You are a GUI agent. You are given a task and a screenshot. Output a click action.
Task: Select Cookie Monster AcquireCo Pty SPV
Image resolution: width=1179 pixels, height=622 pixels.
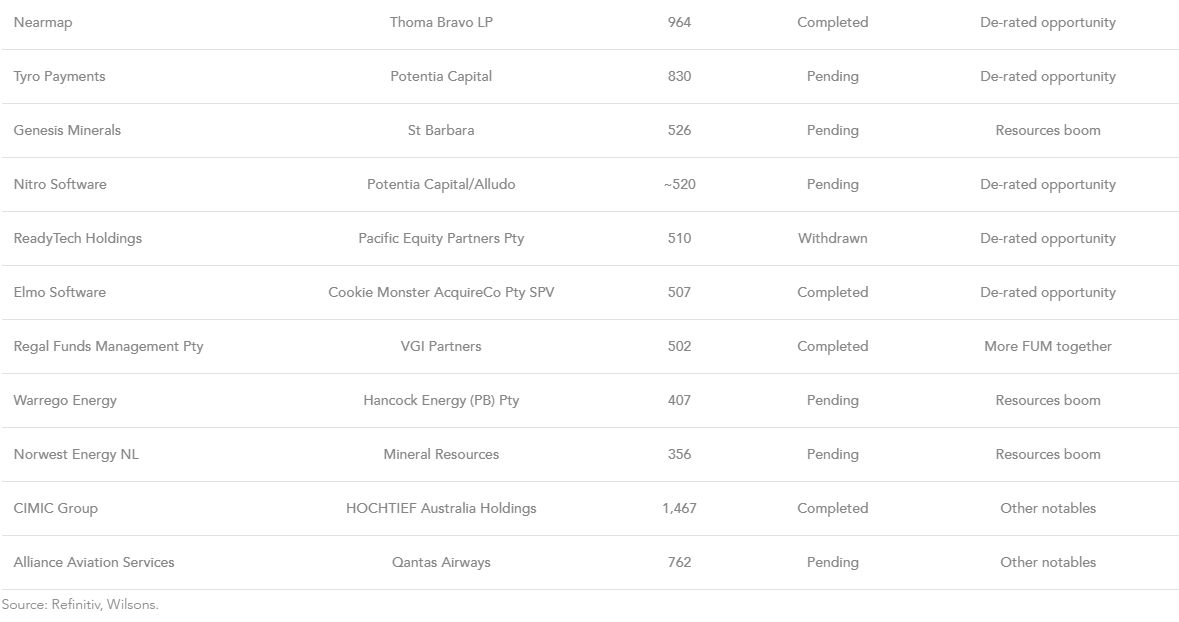click(441, 292)
